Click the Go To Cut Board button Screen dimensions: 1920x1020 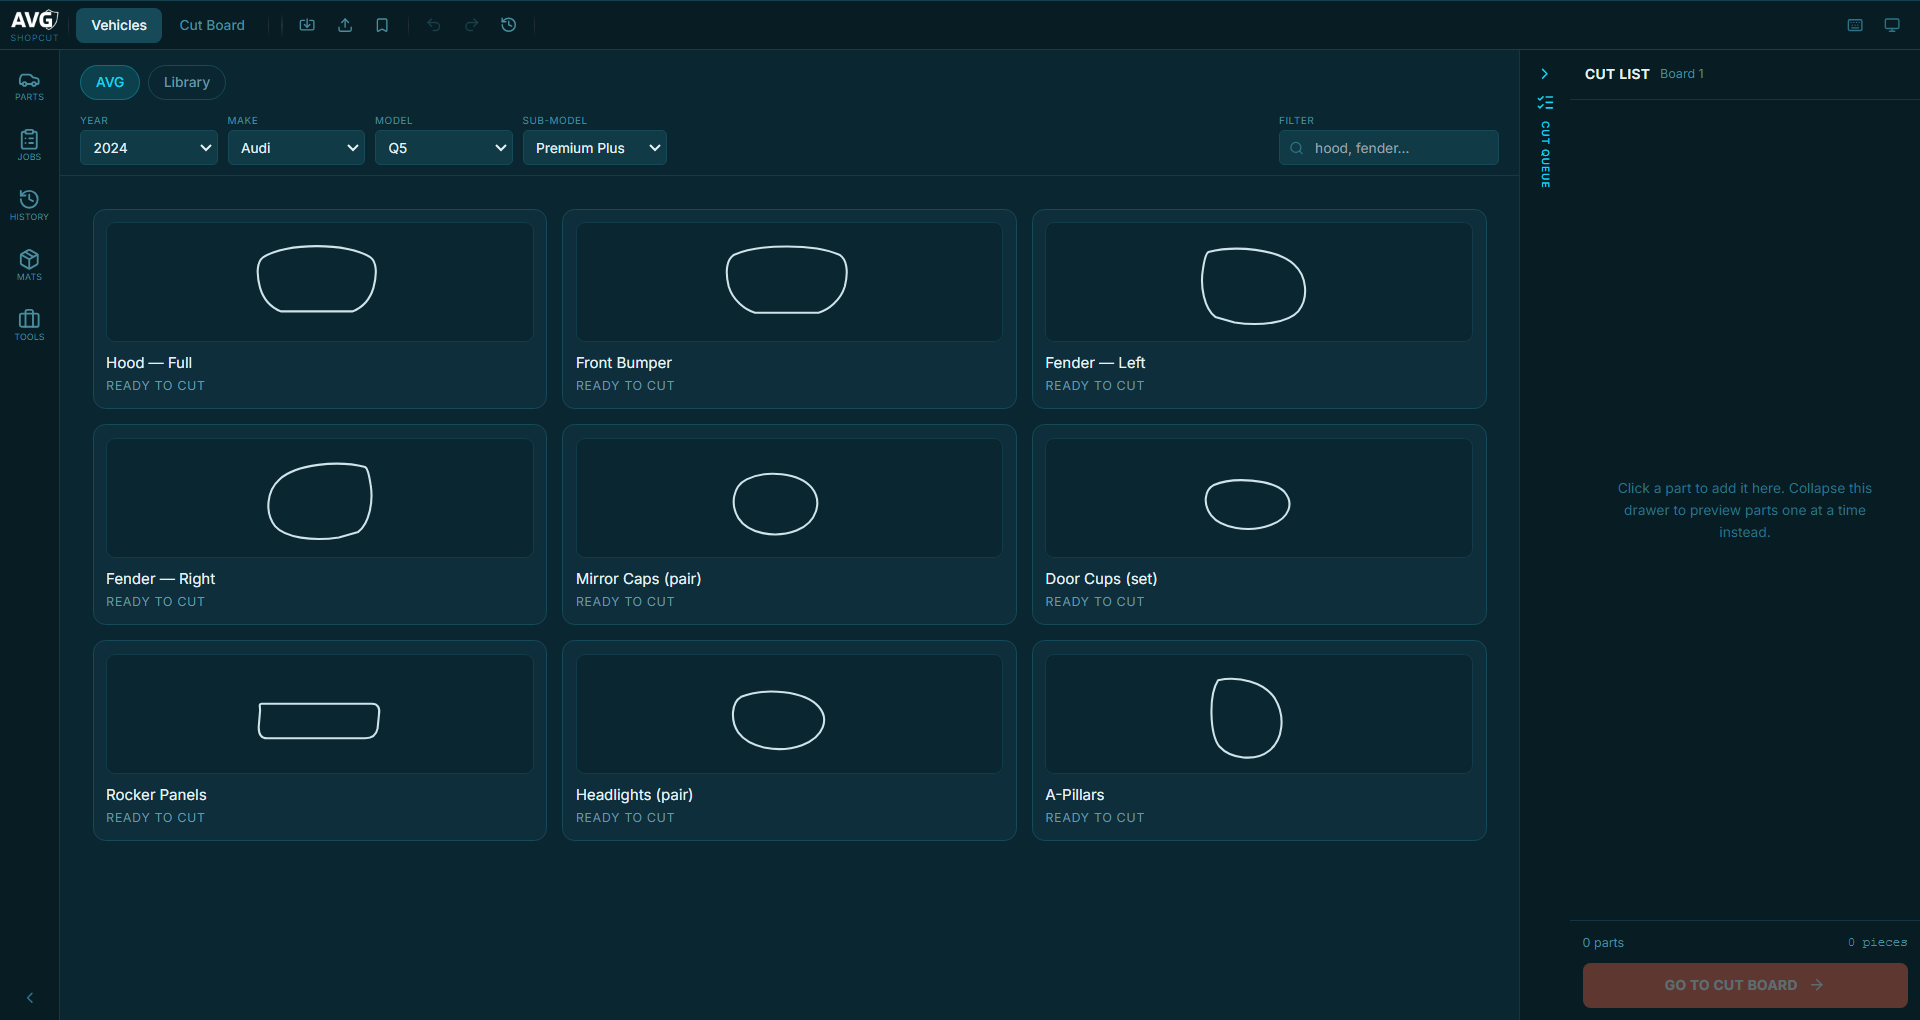[x=1745, y=985]
